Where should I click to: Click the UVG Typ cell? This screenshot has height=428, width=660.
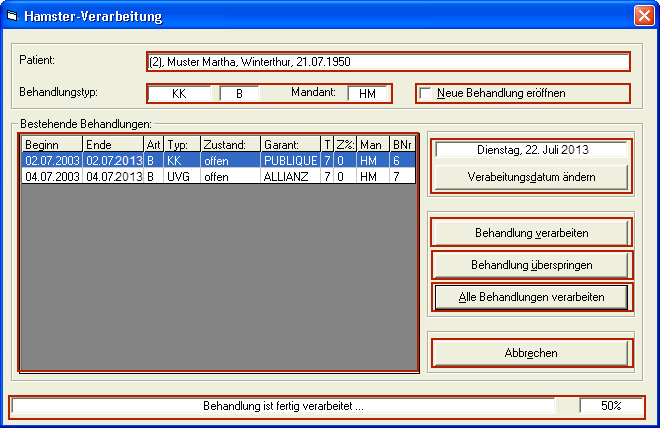click(x=182, y=176)
